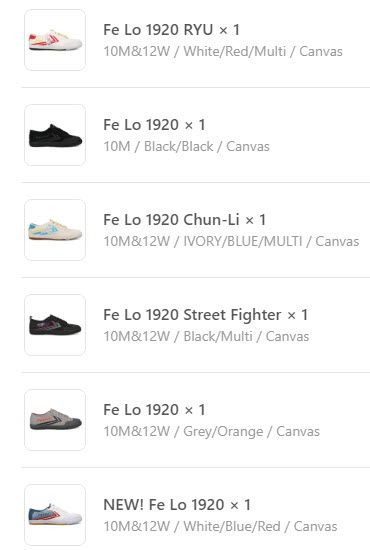Click the × 1 quantity beside the RYU title
This screenshot has height=550, width=370.
pyautogui.click(x=229, y=30)
